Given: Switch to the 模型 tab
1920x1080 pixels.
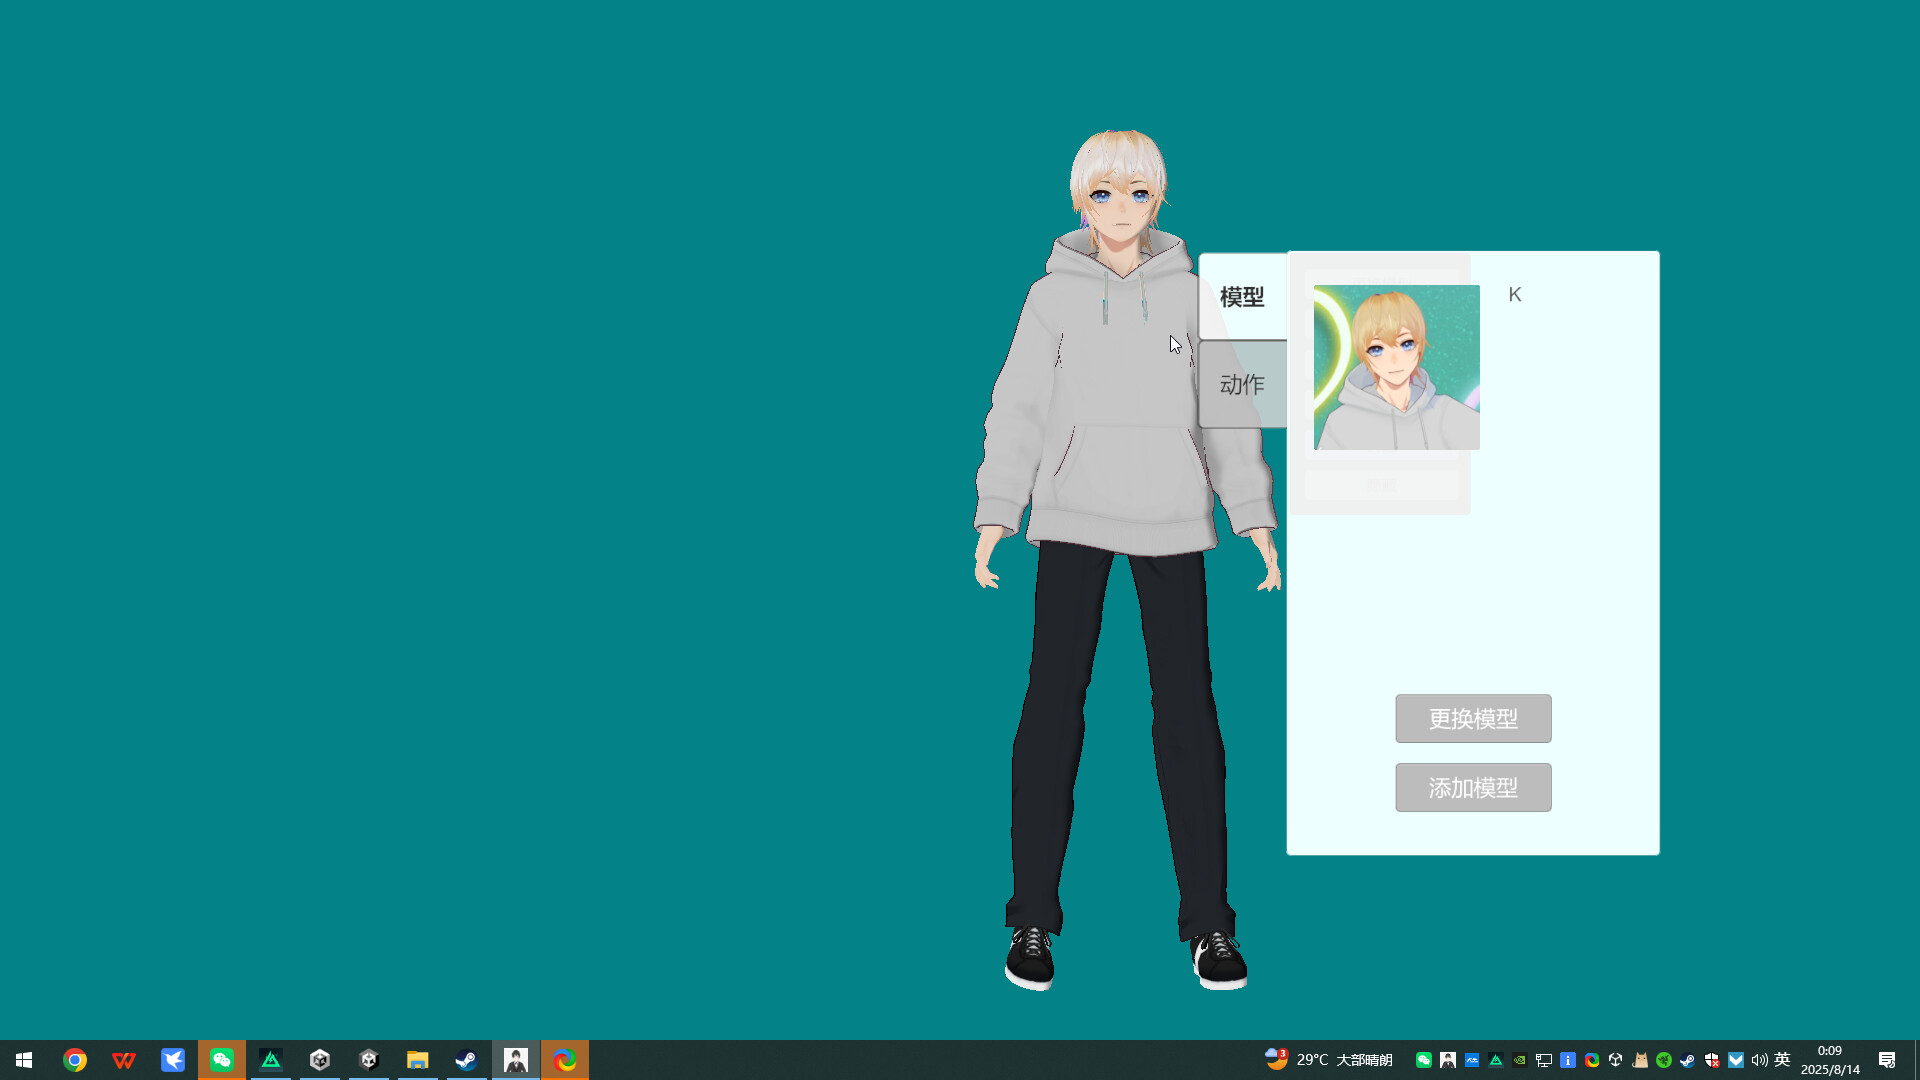Looking at the screenshot, I should click(x=1241, y=296).
